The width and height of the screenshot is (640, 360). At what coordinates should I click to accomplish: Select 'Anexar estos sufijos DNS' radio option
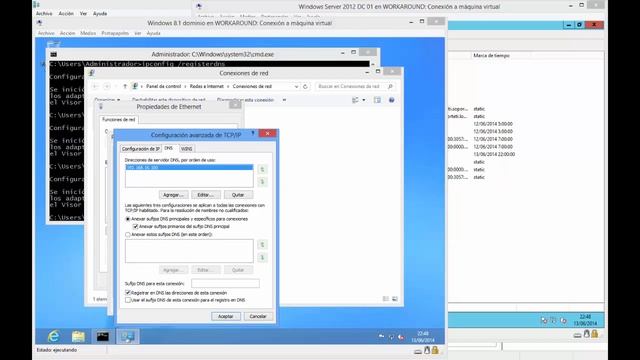point(128,235)
